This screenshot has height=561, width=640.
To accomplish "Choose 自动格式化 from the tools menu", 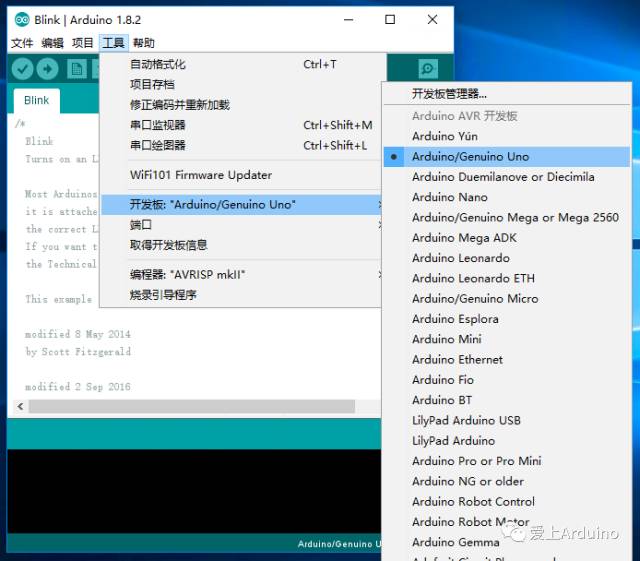I will coord(242,65).
